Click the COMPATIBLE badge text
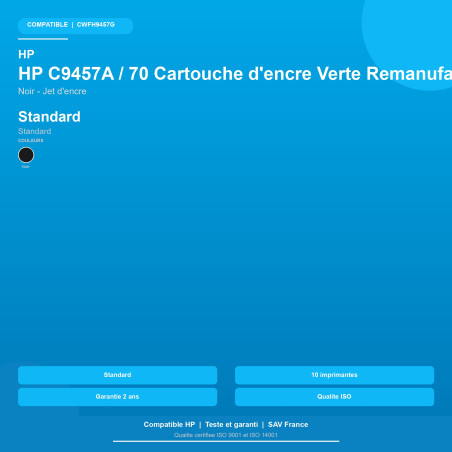 pos(47,25)
